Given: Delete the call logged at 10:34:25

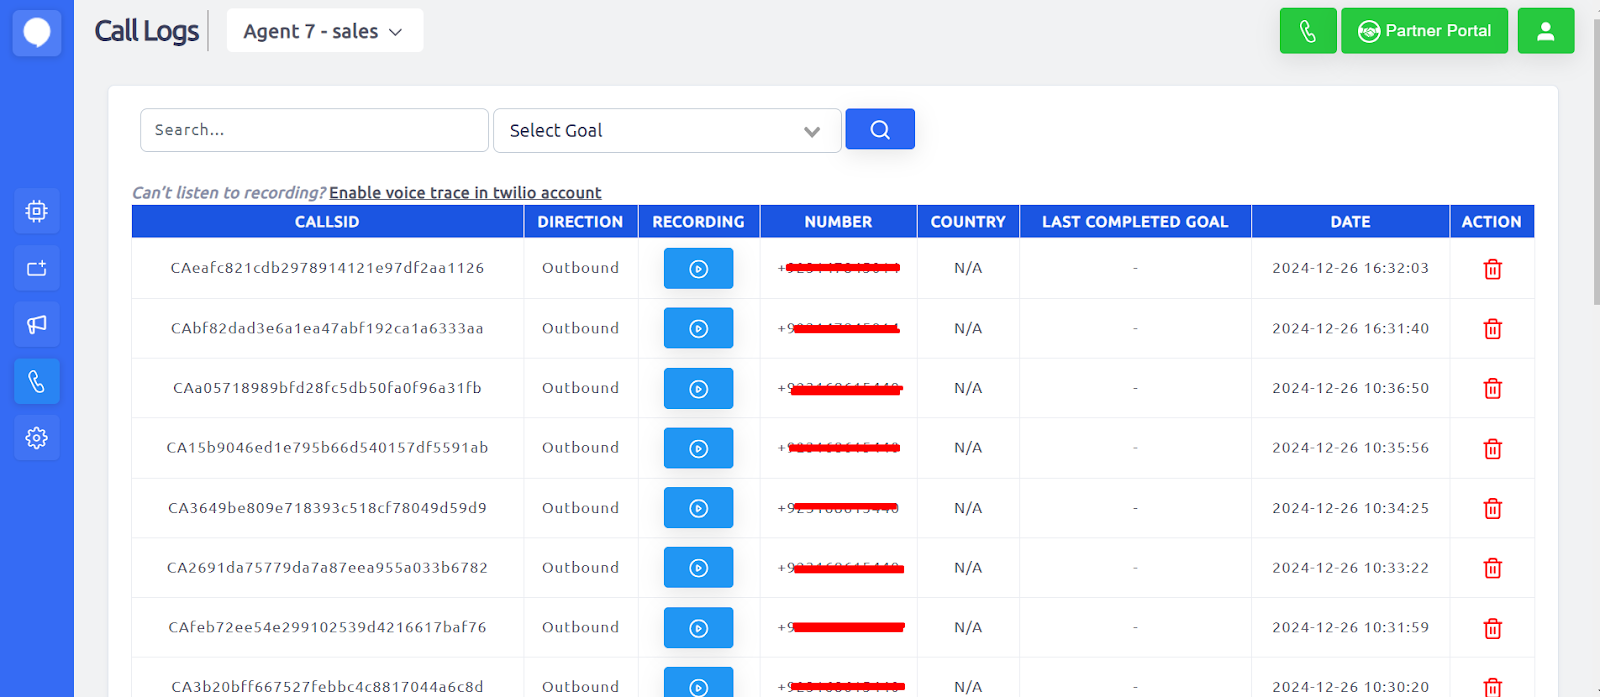Looking at the screenshot, I should (x=1492, y=509).
